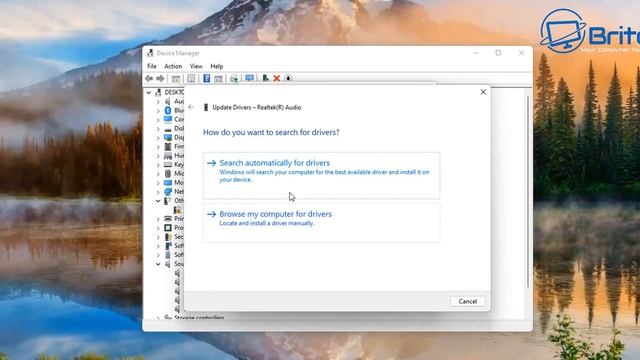Collapse the Sound controllers tree category
The image size is (640, 360).
click(158, 264)
